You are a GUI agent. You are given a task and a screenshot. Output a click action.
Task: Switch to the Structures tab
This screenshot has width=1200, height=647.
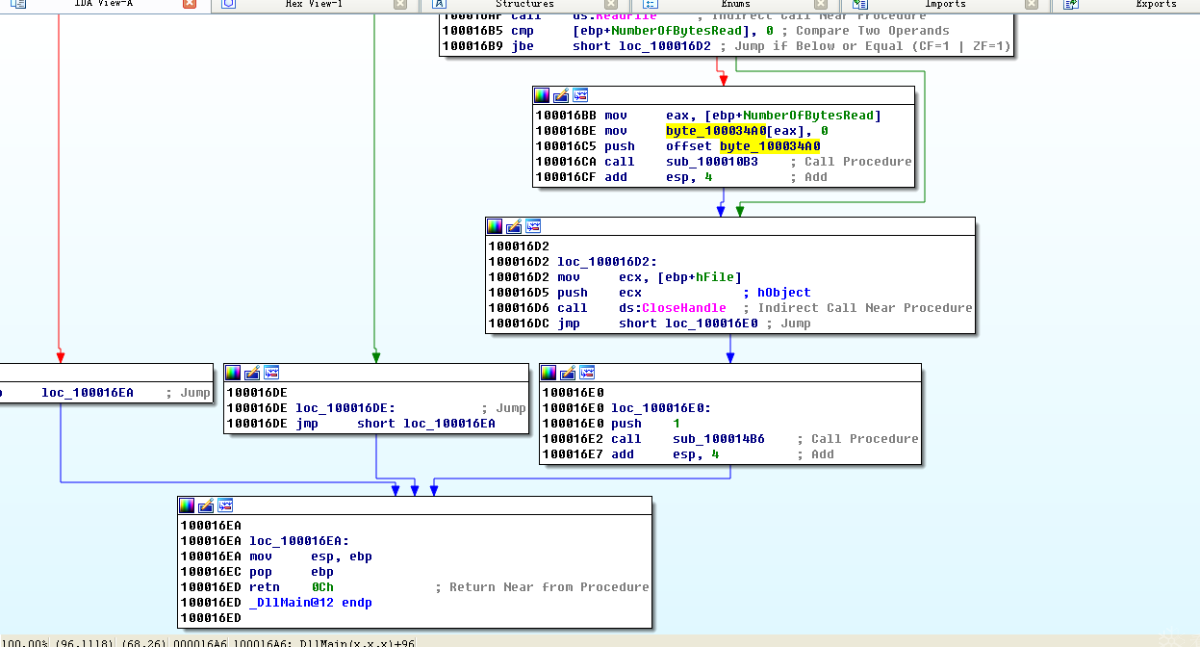tap(525, 4)
